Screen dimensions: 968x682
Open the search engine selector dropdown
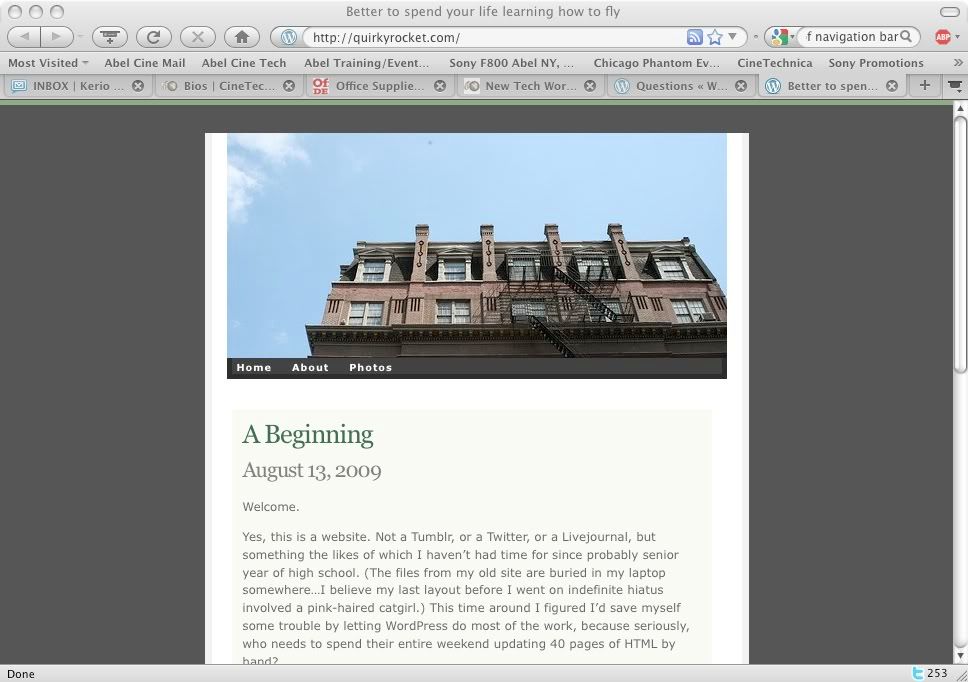click(781, 37)
